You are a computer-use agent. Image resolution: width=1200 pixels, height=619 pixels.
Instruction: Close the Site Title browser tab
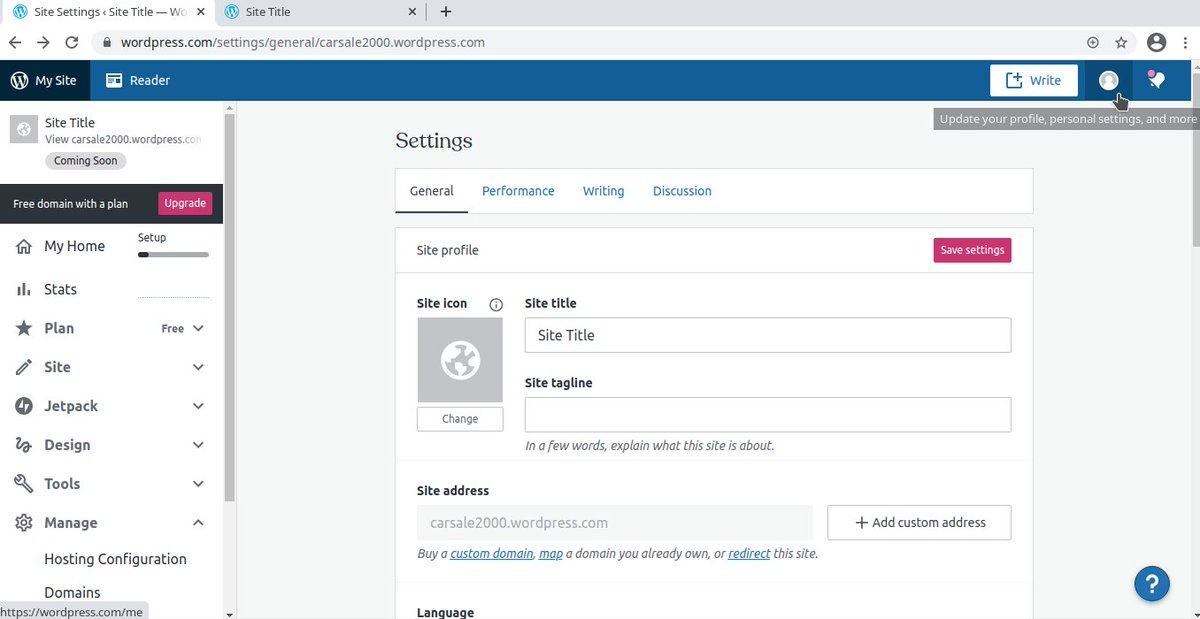click(412, 12)
